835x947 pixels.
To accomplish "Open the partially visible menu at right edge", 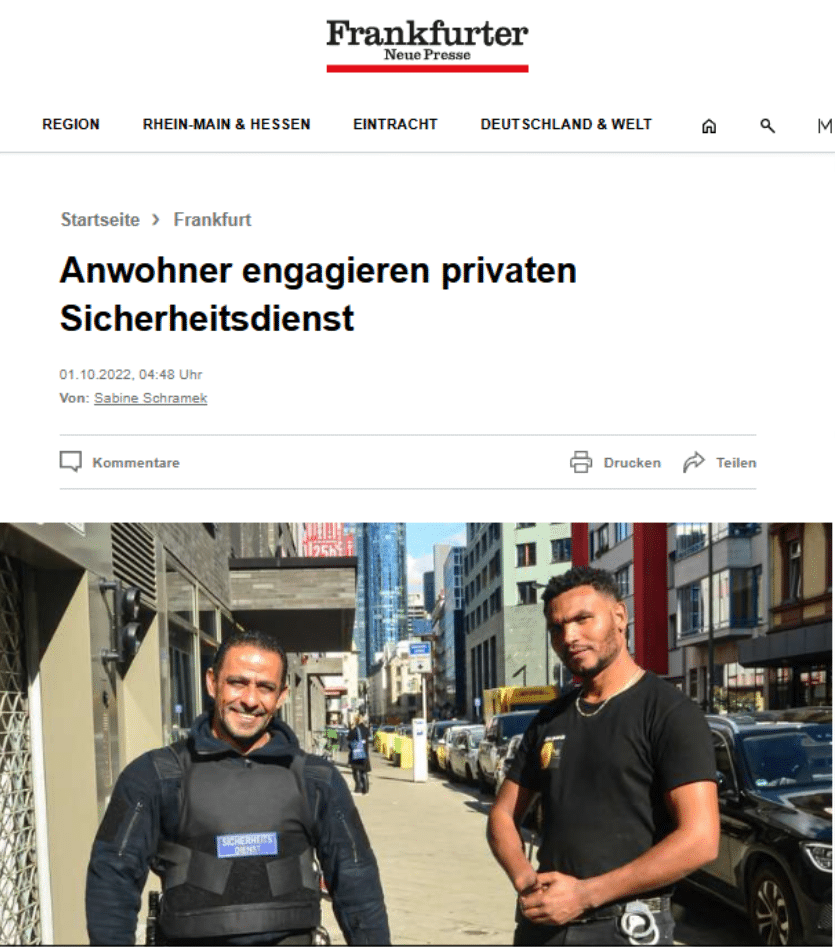I will (825, 126).
